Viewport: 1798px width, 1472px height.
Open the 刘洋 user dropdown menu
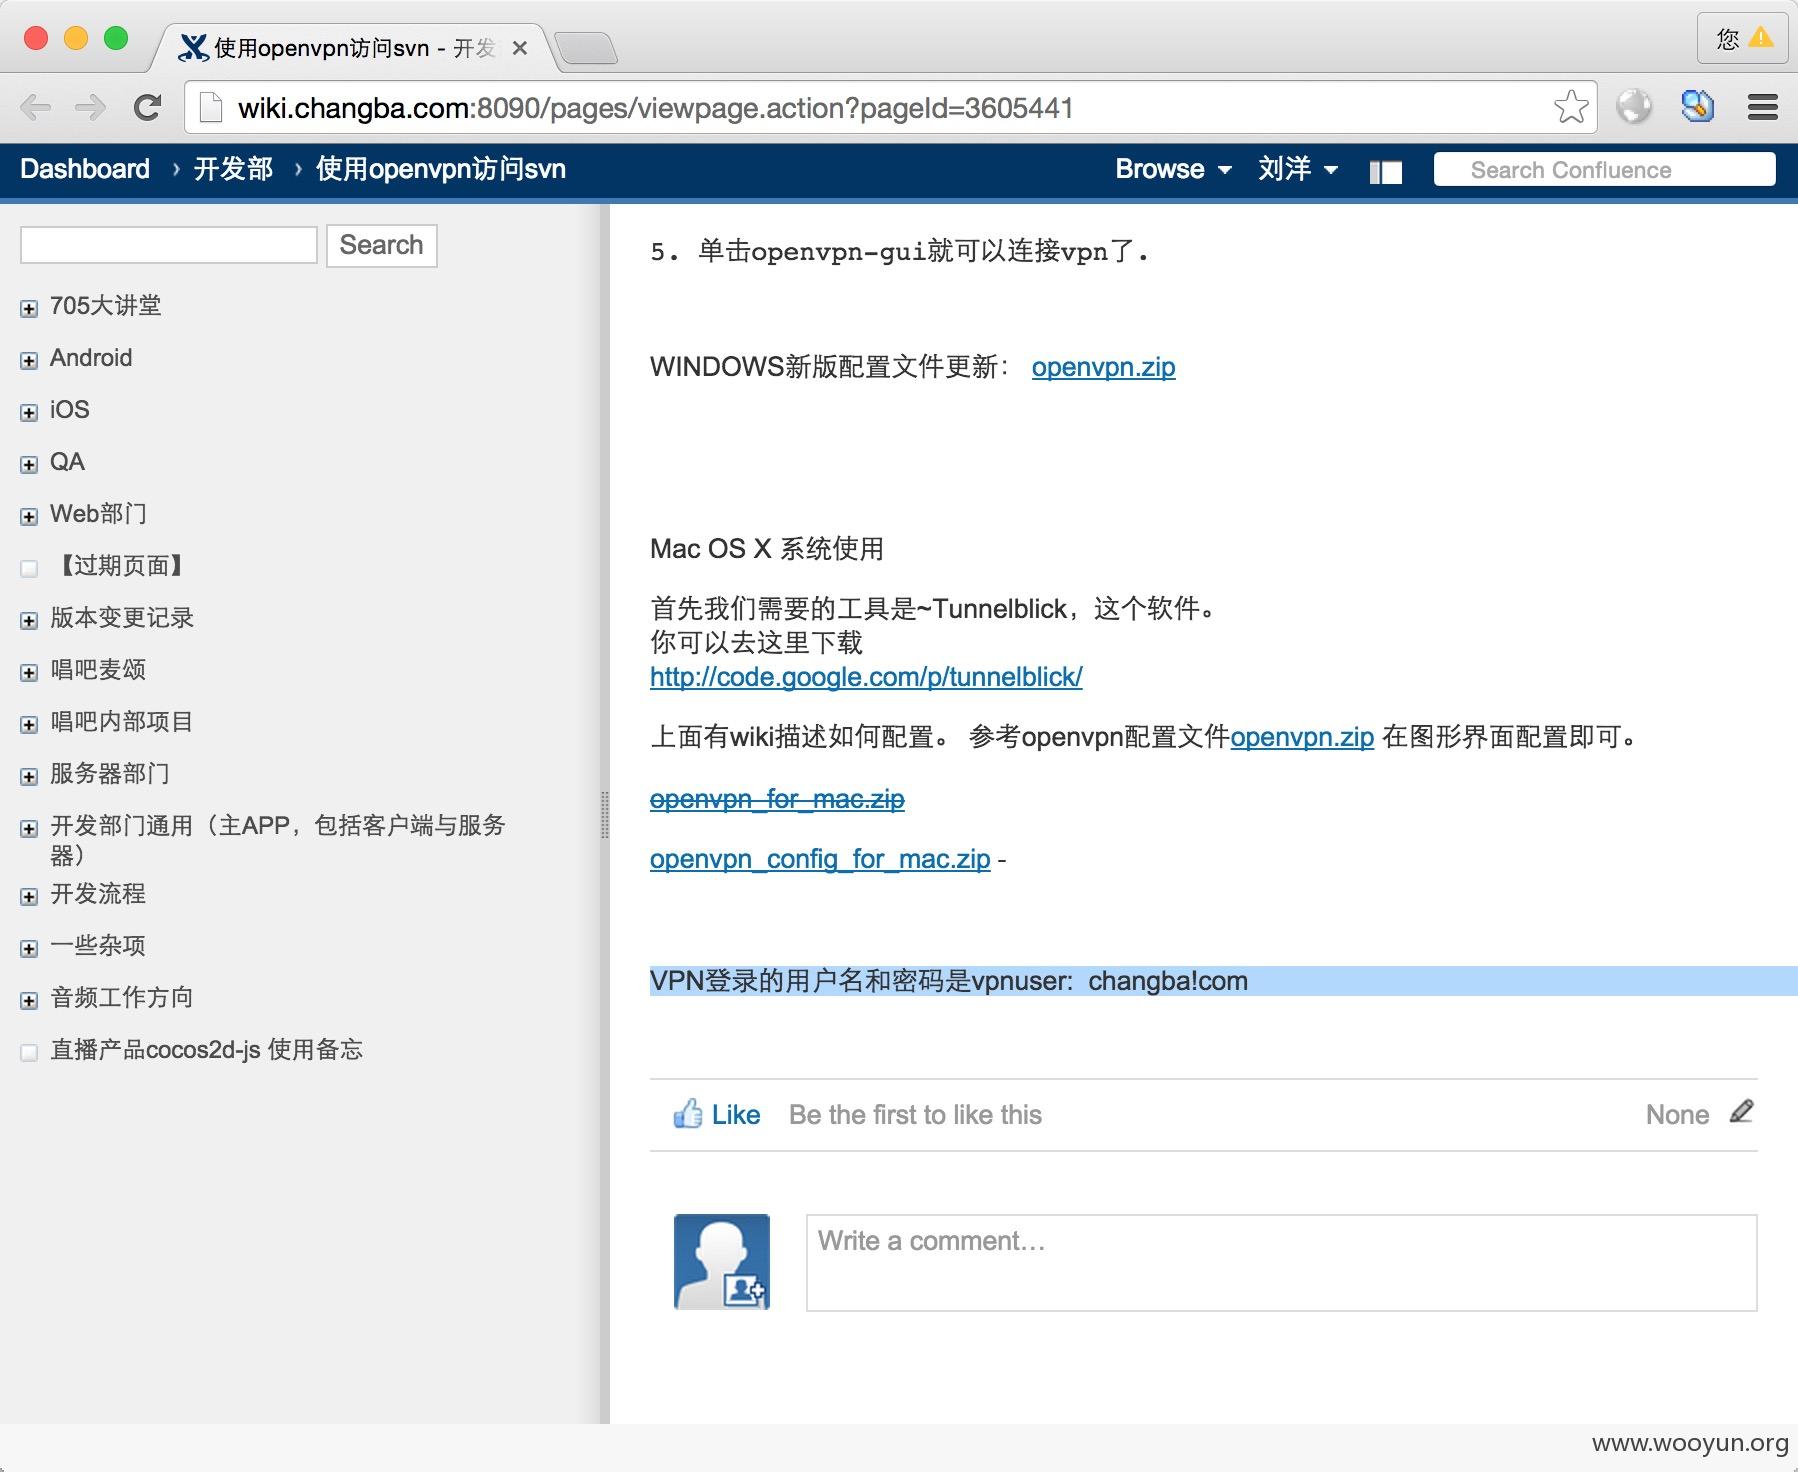[1298, 169]
